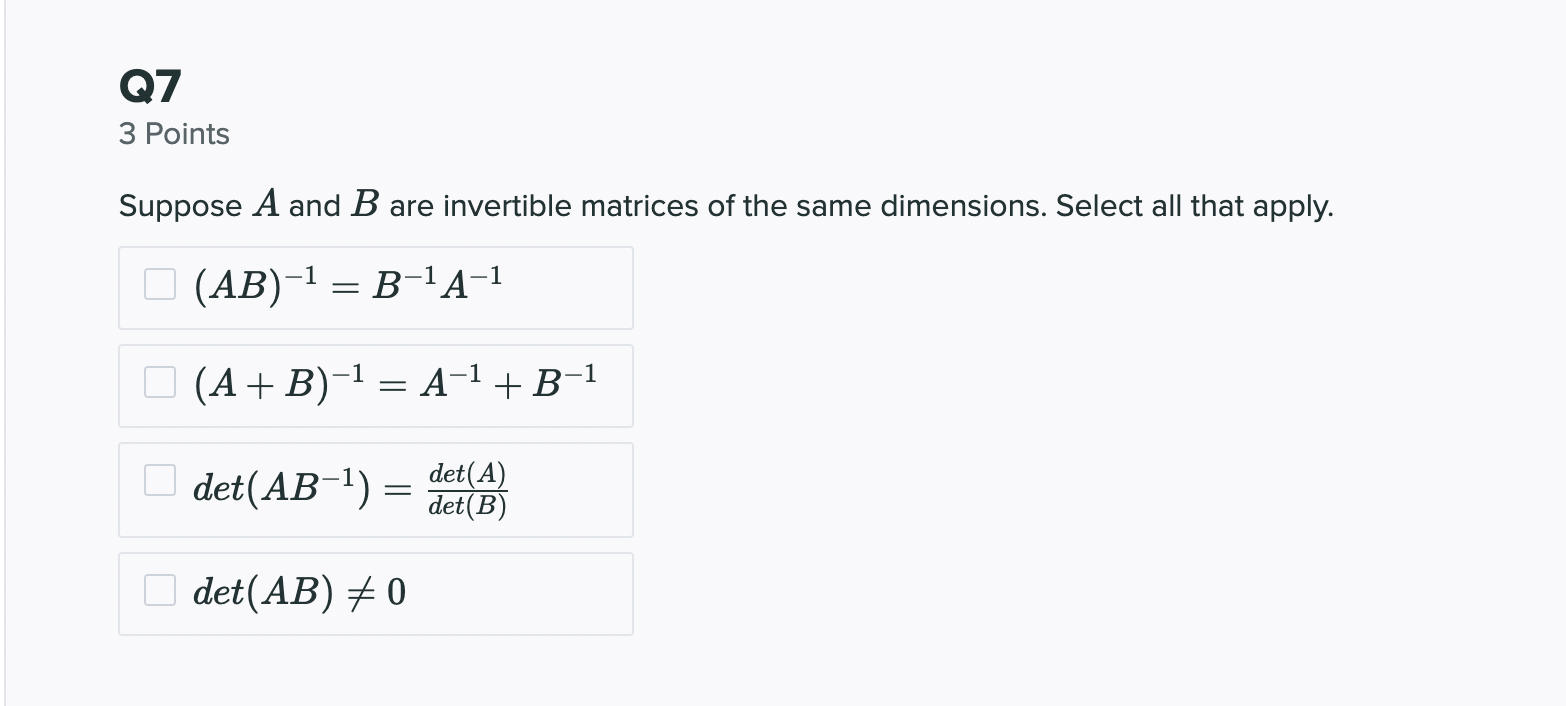This screenshot has height=706, width=1566.
Task: Tick the (A+B)⁻¹ = A⁻¹+B⁻¹ checkbox
Action: (160, 382)
